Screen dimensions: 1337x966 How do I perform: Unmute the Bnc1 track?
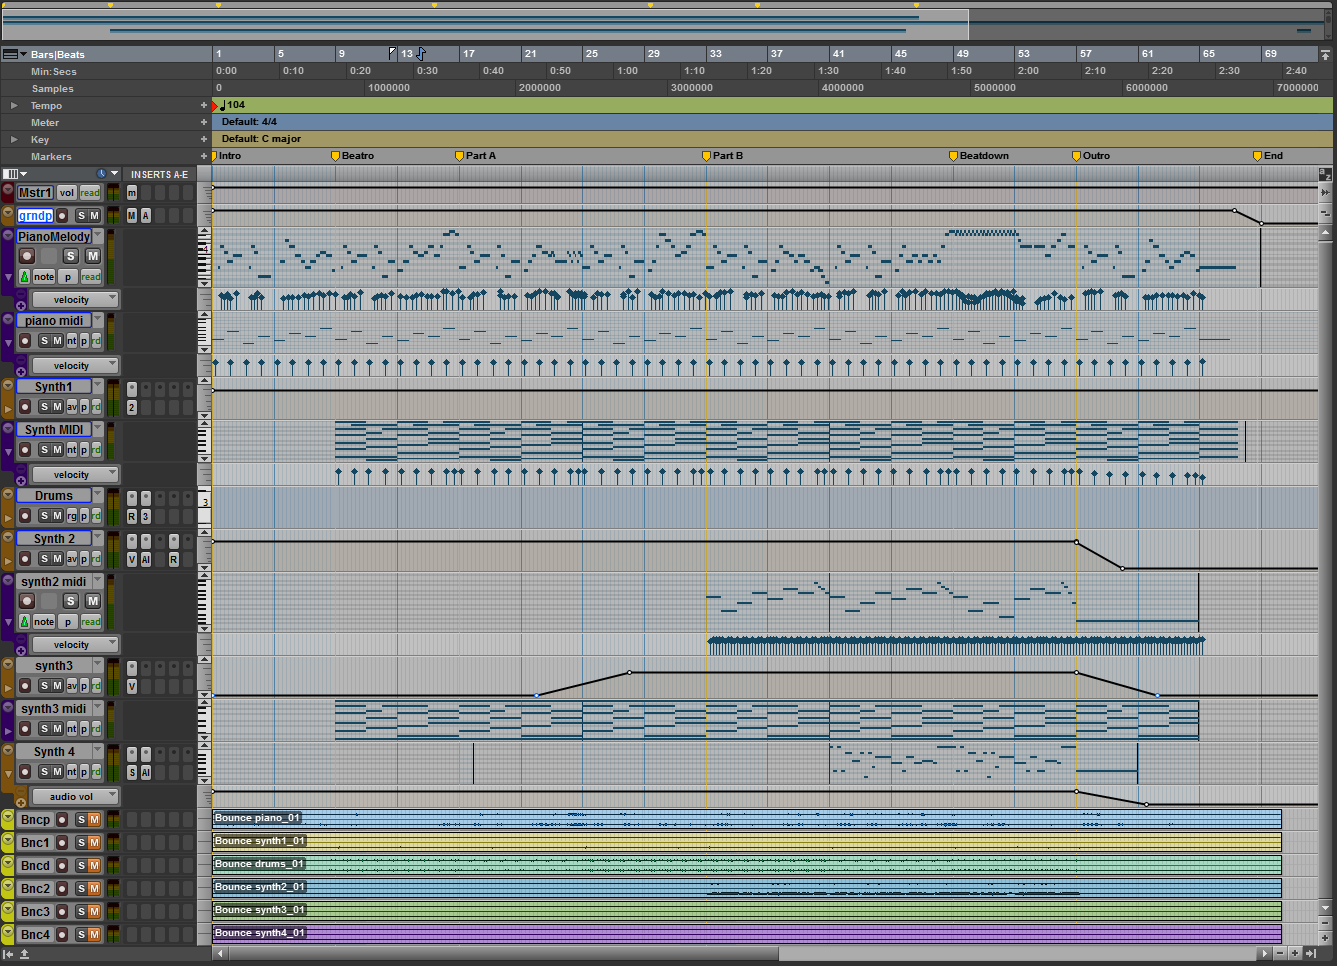tap(94, 843)
